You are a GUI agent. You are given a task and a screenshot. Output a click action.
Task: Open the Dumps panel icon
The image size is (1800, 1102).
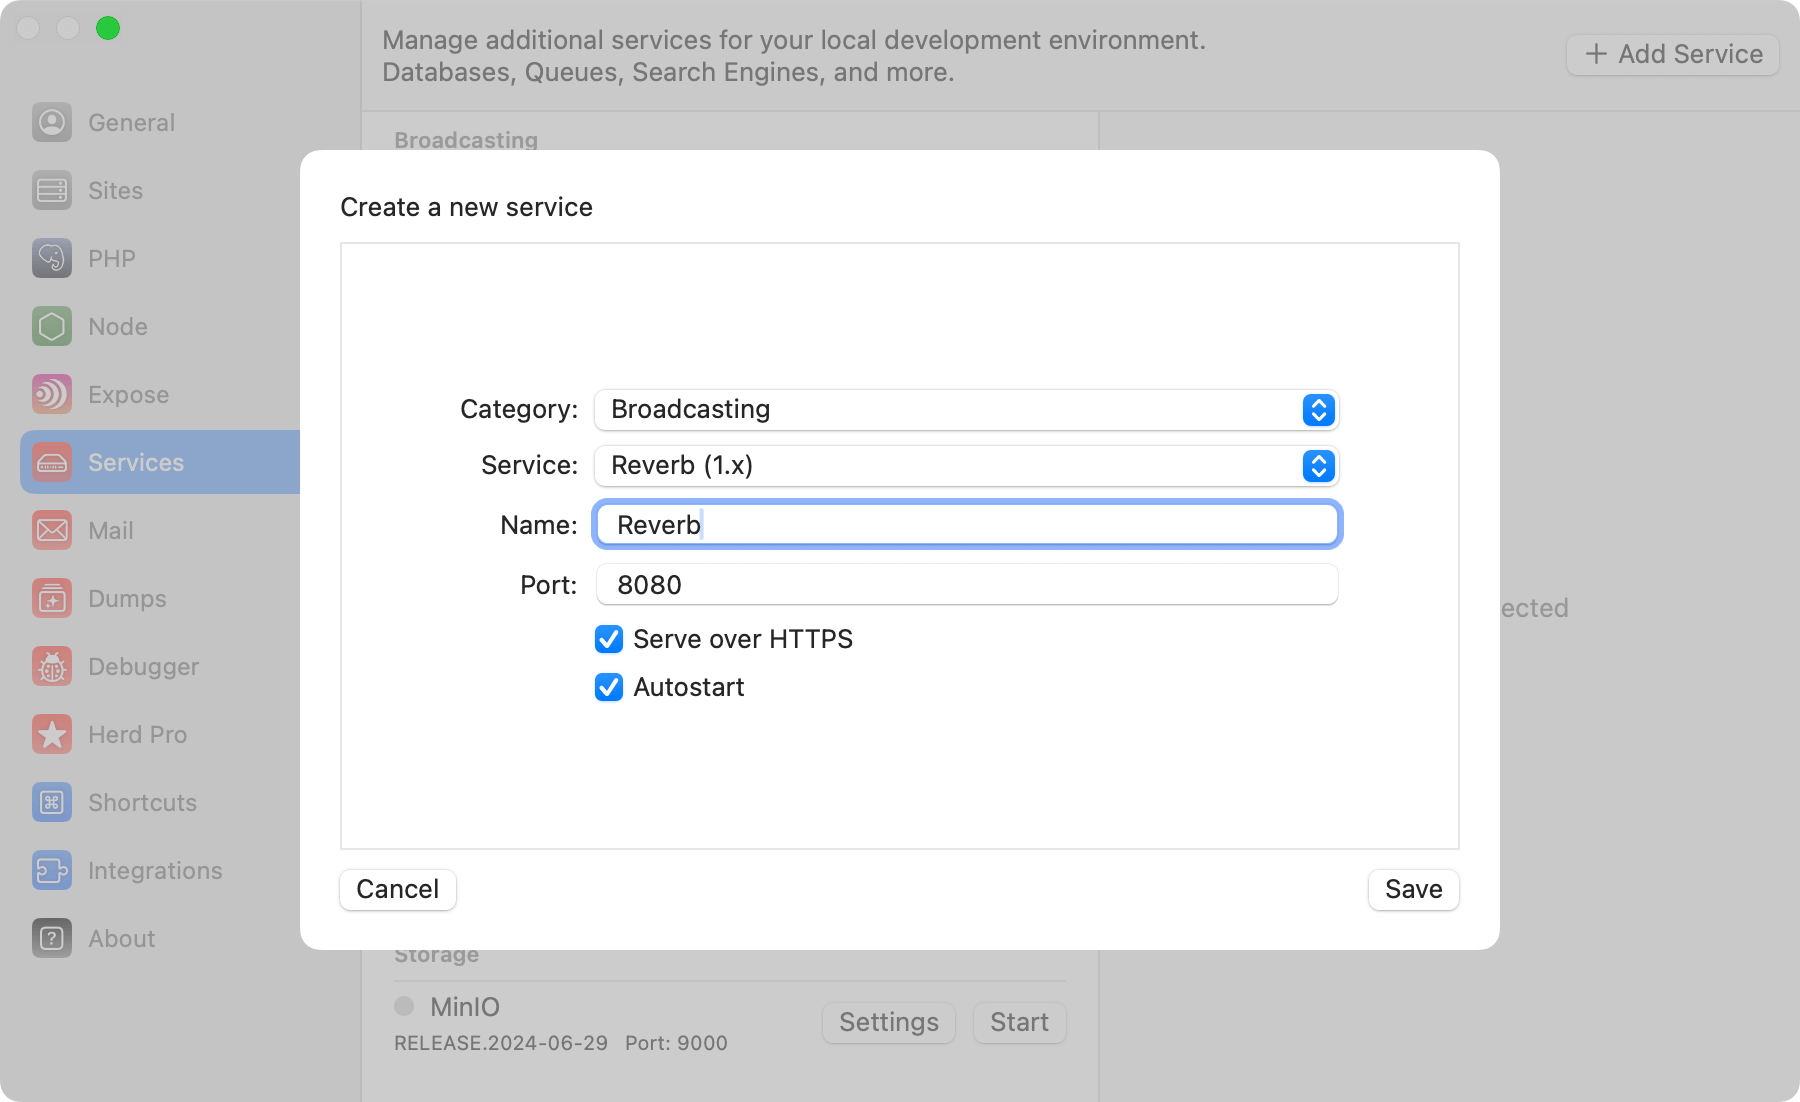[x=51, y=598]
